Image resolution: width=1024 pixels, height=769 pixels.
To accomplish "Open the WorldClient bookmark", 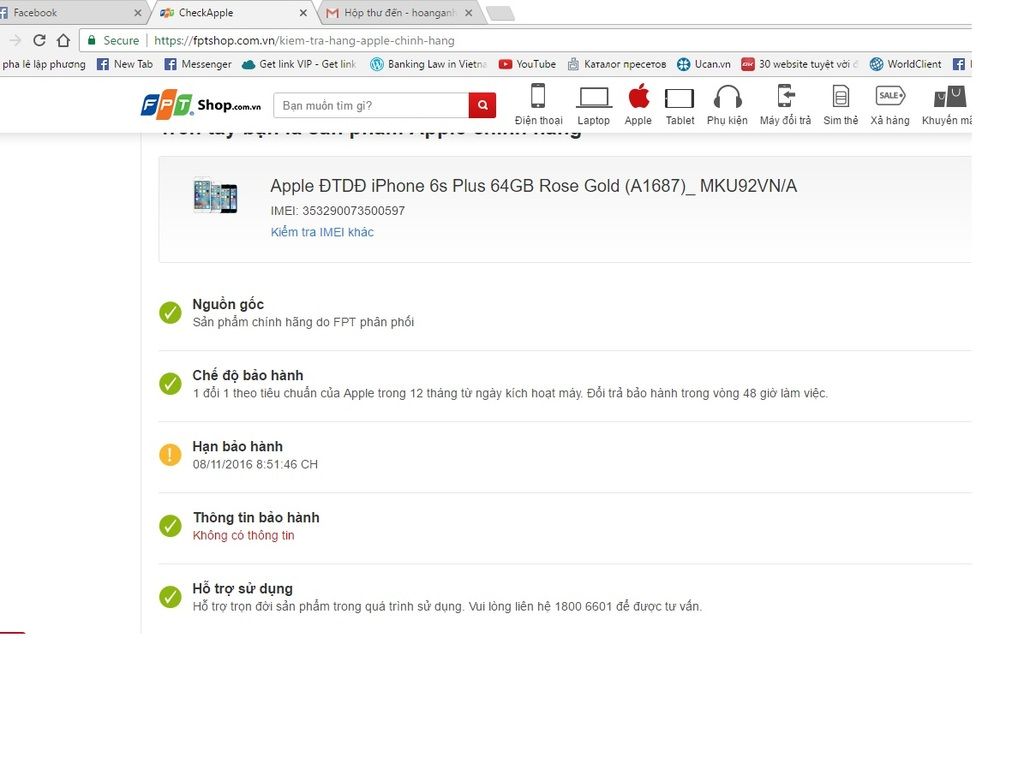I will (905, 64).
